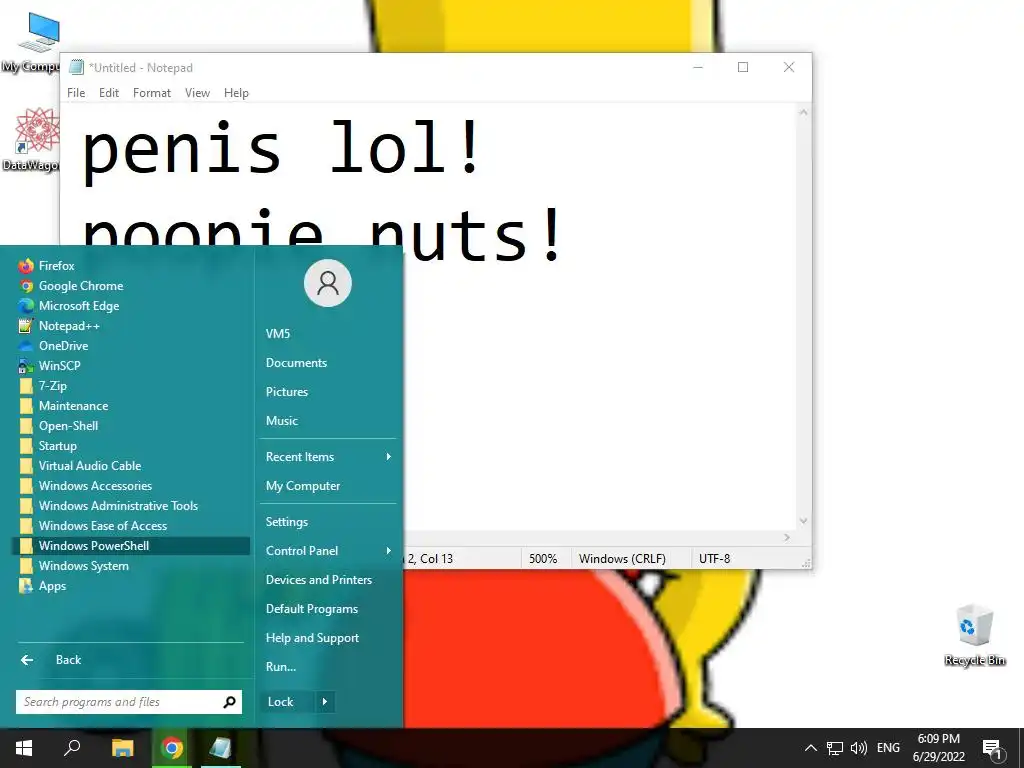Show hidden tray icons

pyautogui.click(x=810, y=748)
